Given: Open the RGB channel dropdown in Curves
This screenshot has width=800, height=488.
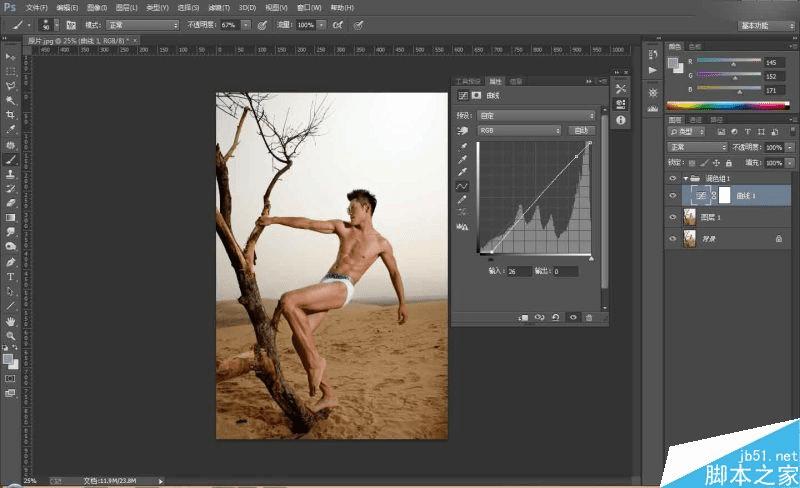Looking at the screenshot, I should tap(518, 130).
